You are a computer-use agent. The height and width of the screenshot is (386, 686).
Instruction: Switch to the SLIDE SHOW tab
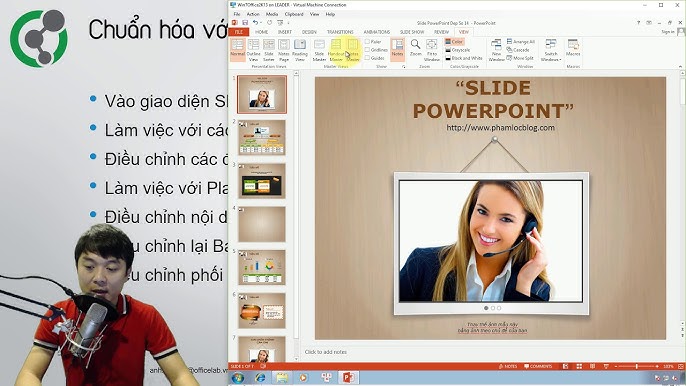click(412, 32)
